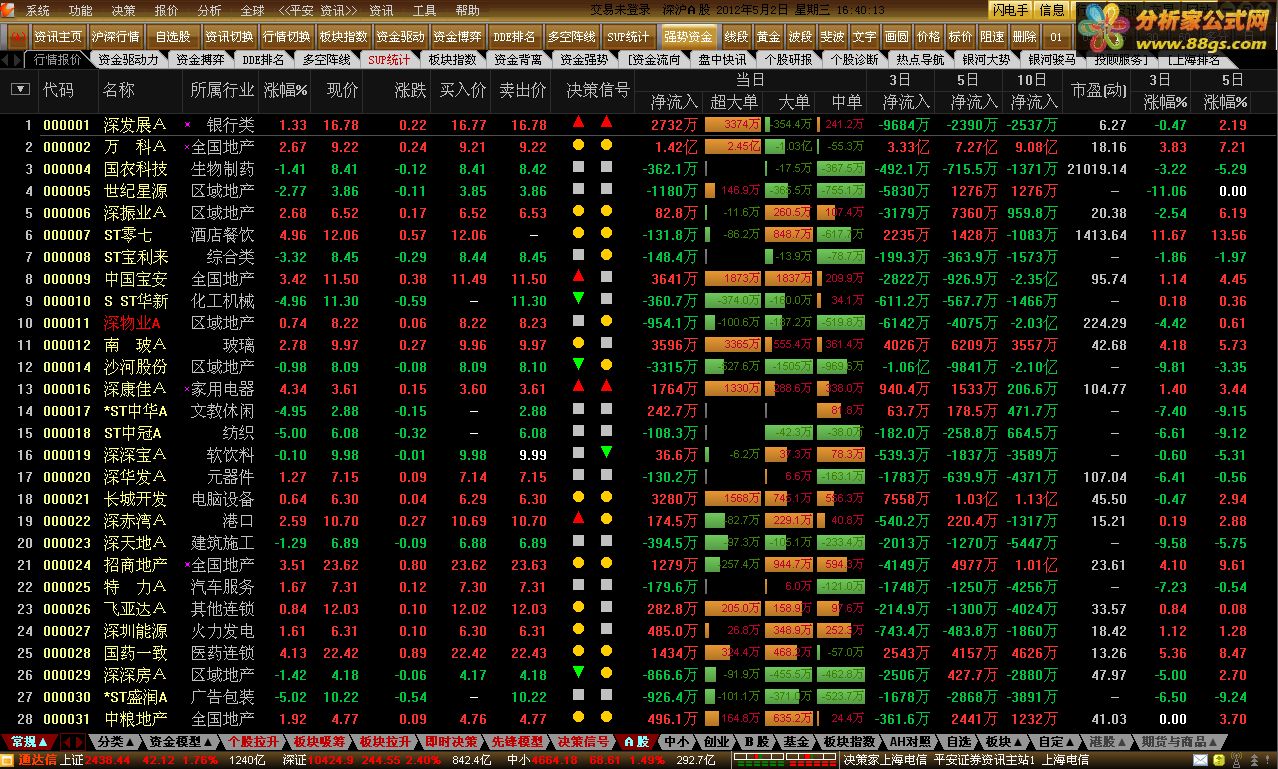Expand the 板块 bottom tab menu
This screenshot has width=1278, height=769.
tap(1003, 742)
